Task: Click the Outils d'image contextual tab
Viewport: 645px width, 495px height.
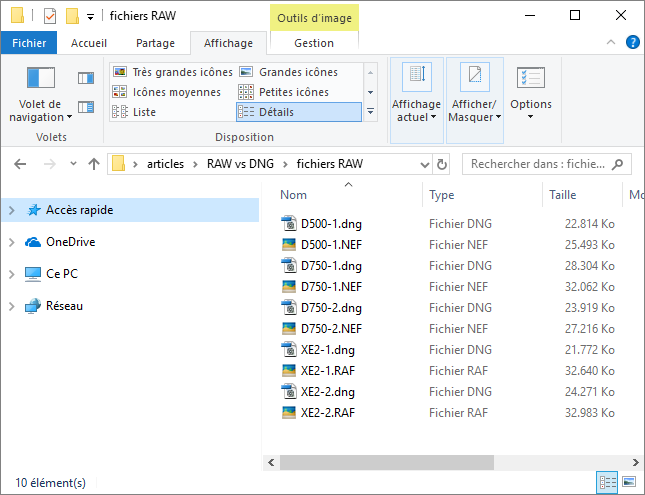Action: tap(314, 18)
